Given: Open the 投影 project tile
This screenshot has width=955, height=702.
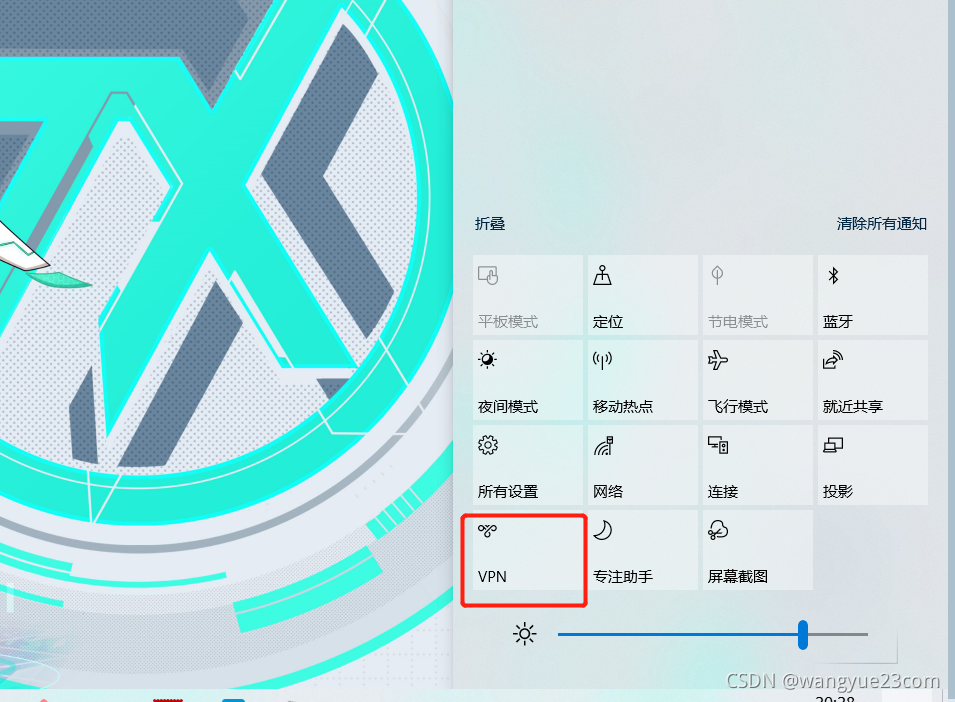Looking at the screenshot, I should (x=873, y=465).
